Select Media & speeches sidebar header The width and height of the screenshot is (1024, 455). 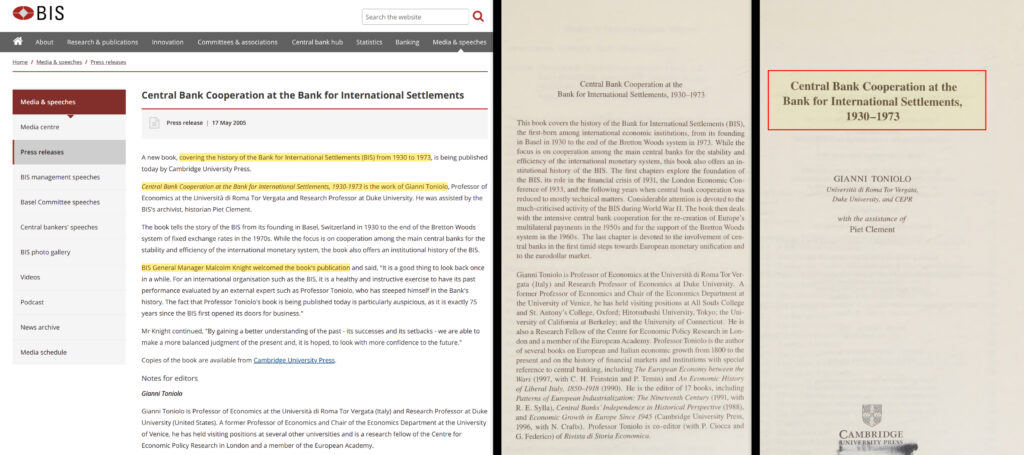pyautogui.click(x=69, y=102)
